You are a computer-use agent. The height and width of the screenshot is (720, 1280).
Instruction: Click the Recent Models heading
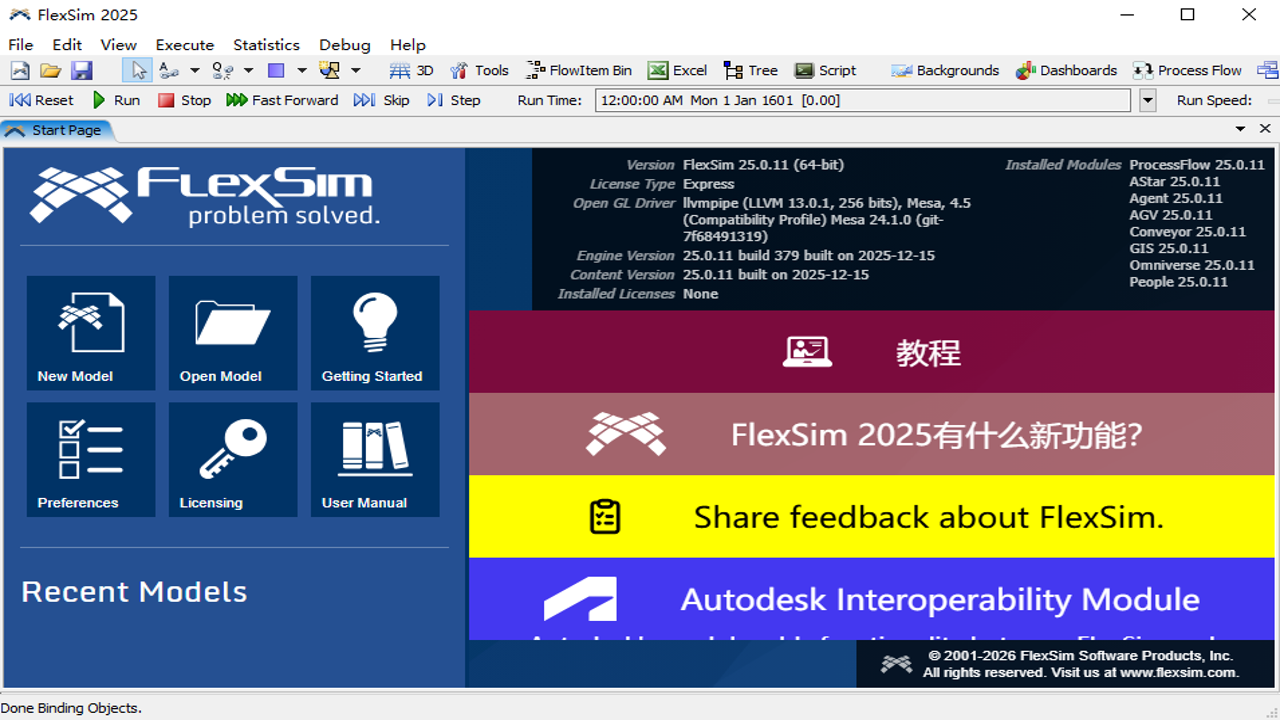tap(134, 592)
